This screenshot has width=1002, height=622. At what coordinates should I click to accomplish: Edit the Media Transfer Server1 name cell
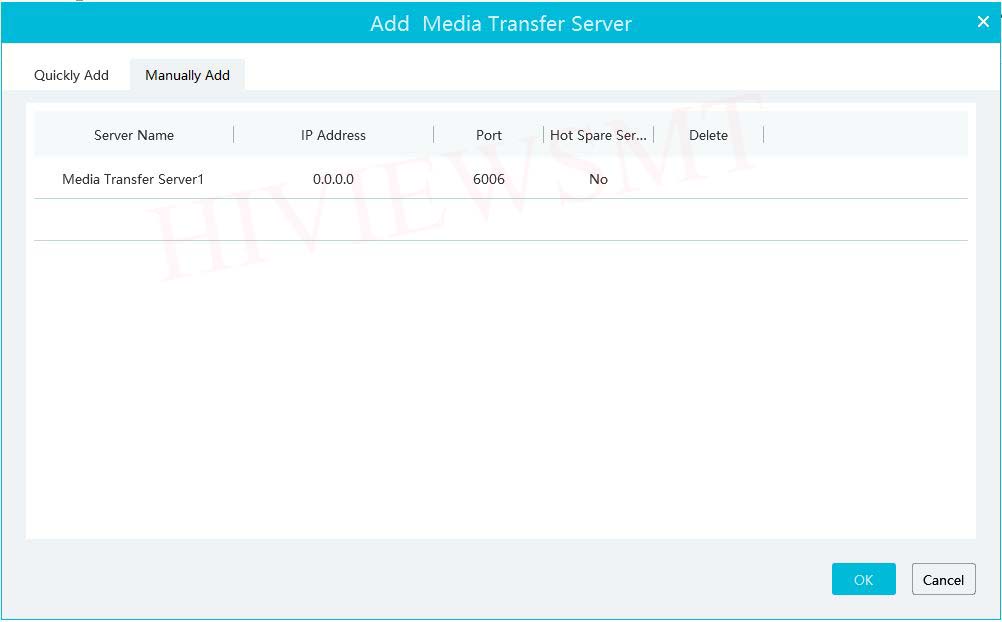(x=133, y=180)
